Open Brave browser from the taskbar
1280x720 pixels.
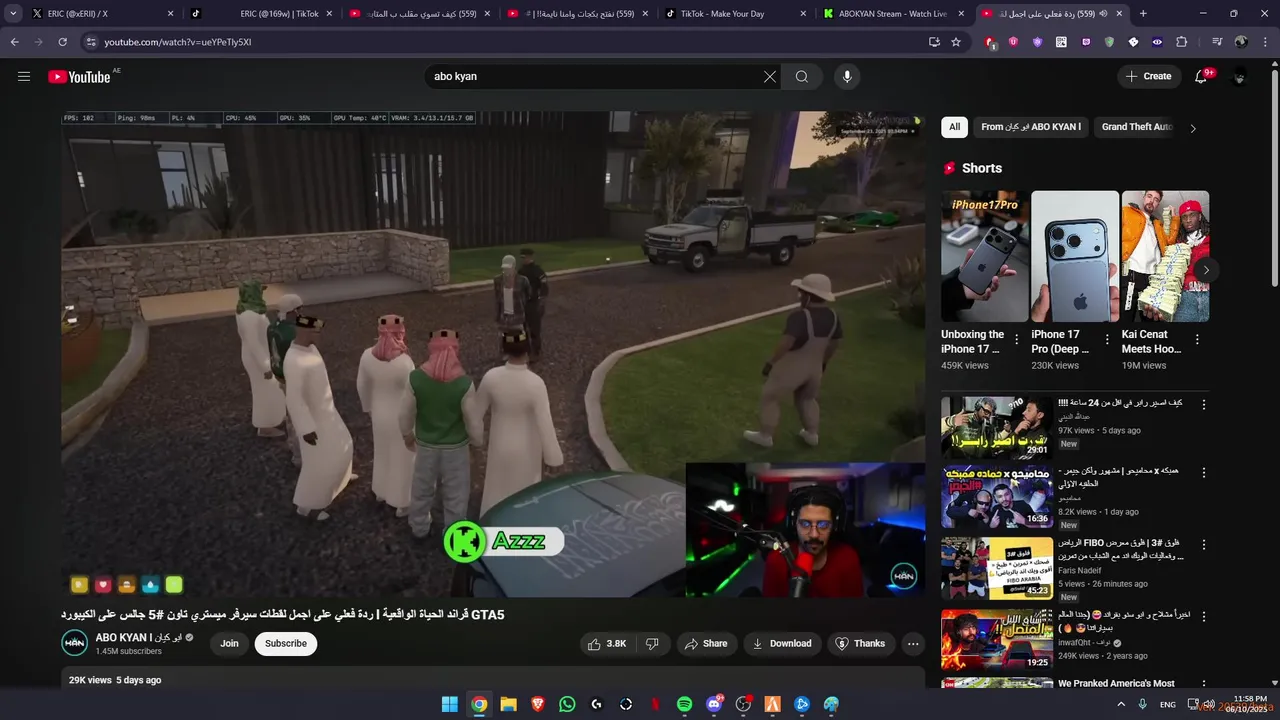pyautogui.click(x=538, y=704)
